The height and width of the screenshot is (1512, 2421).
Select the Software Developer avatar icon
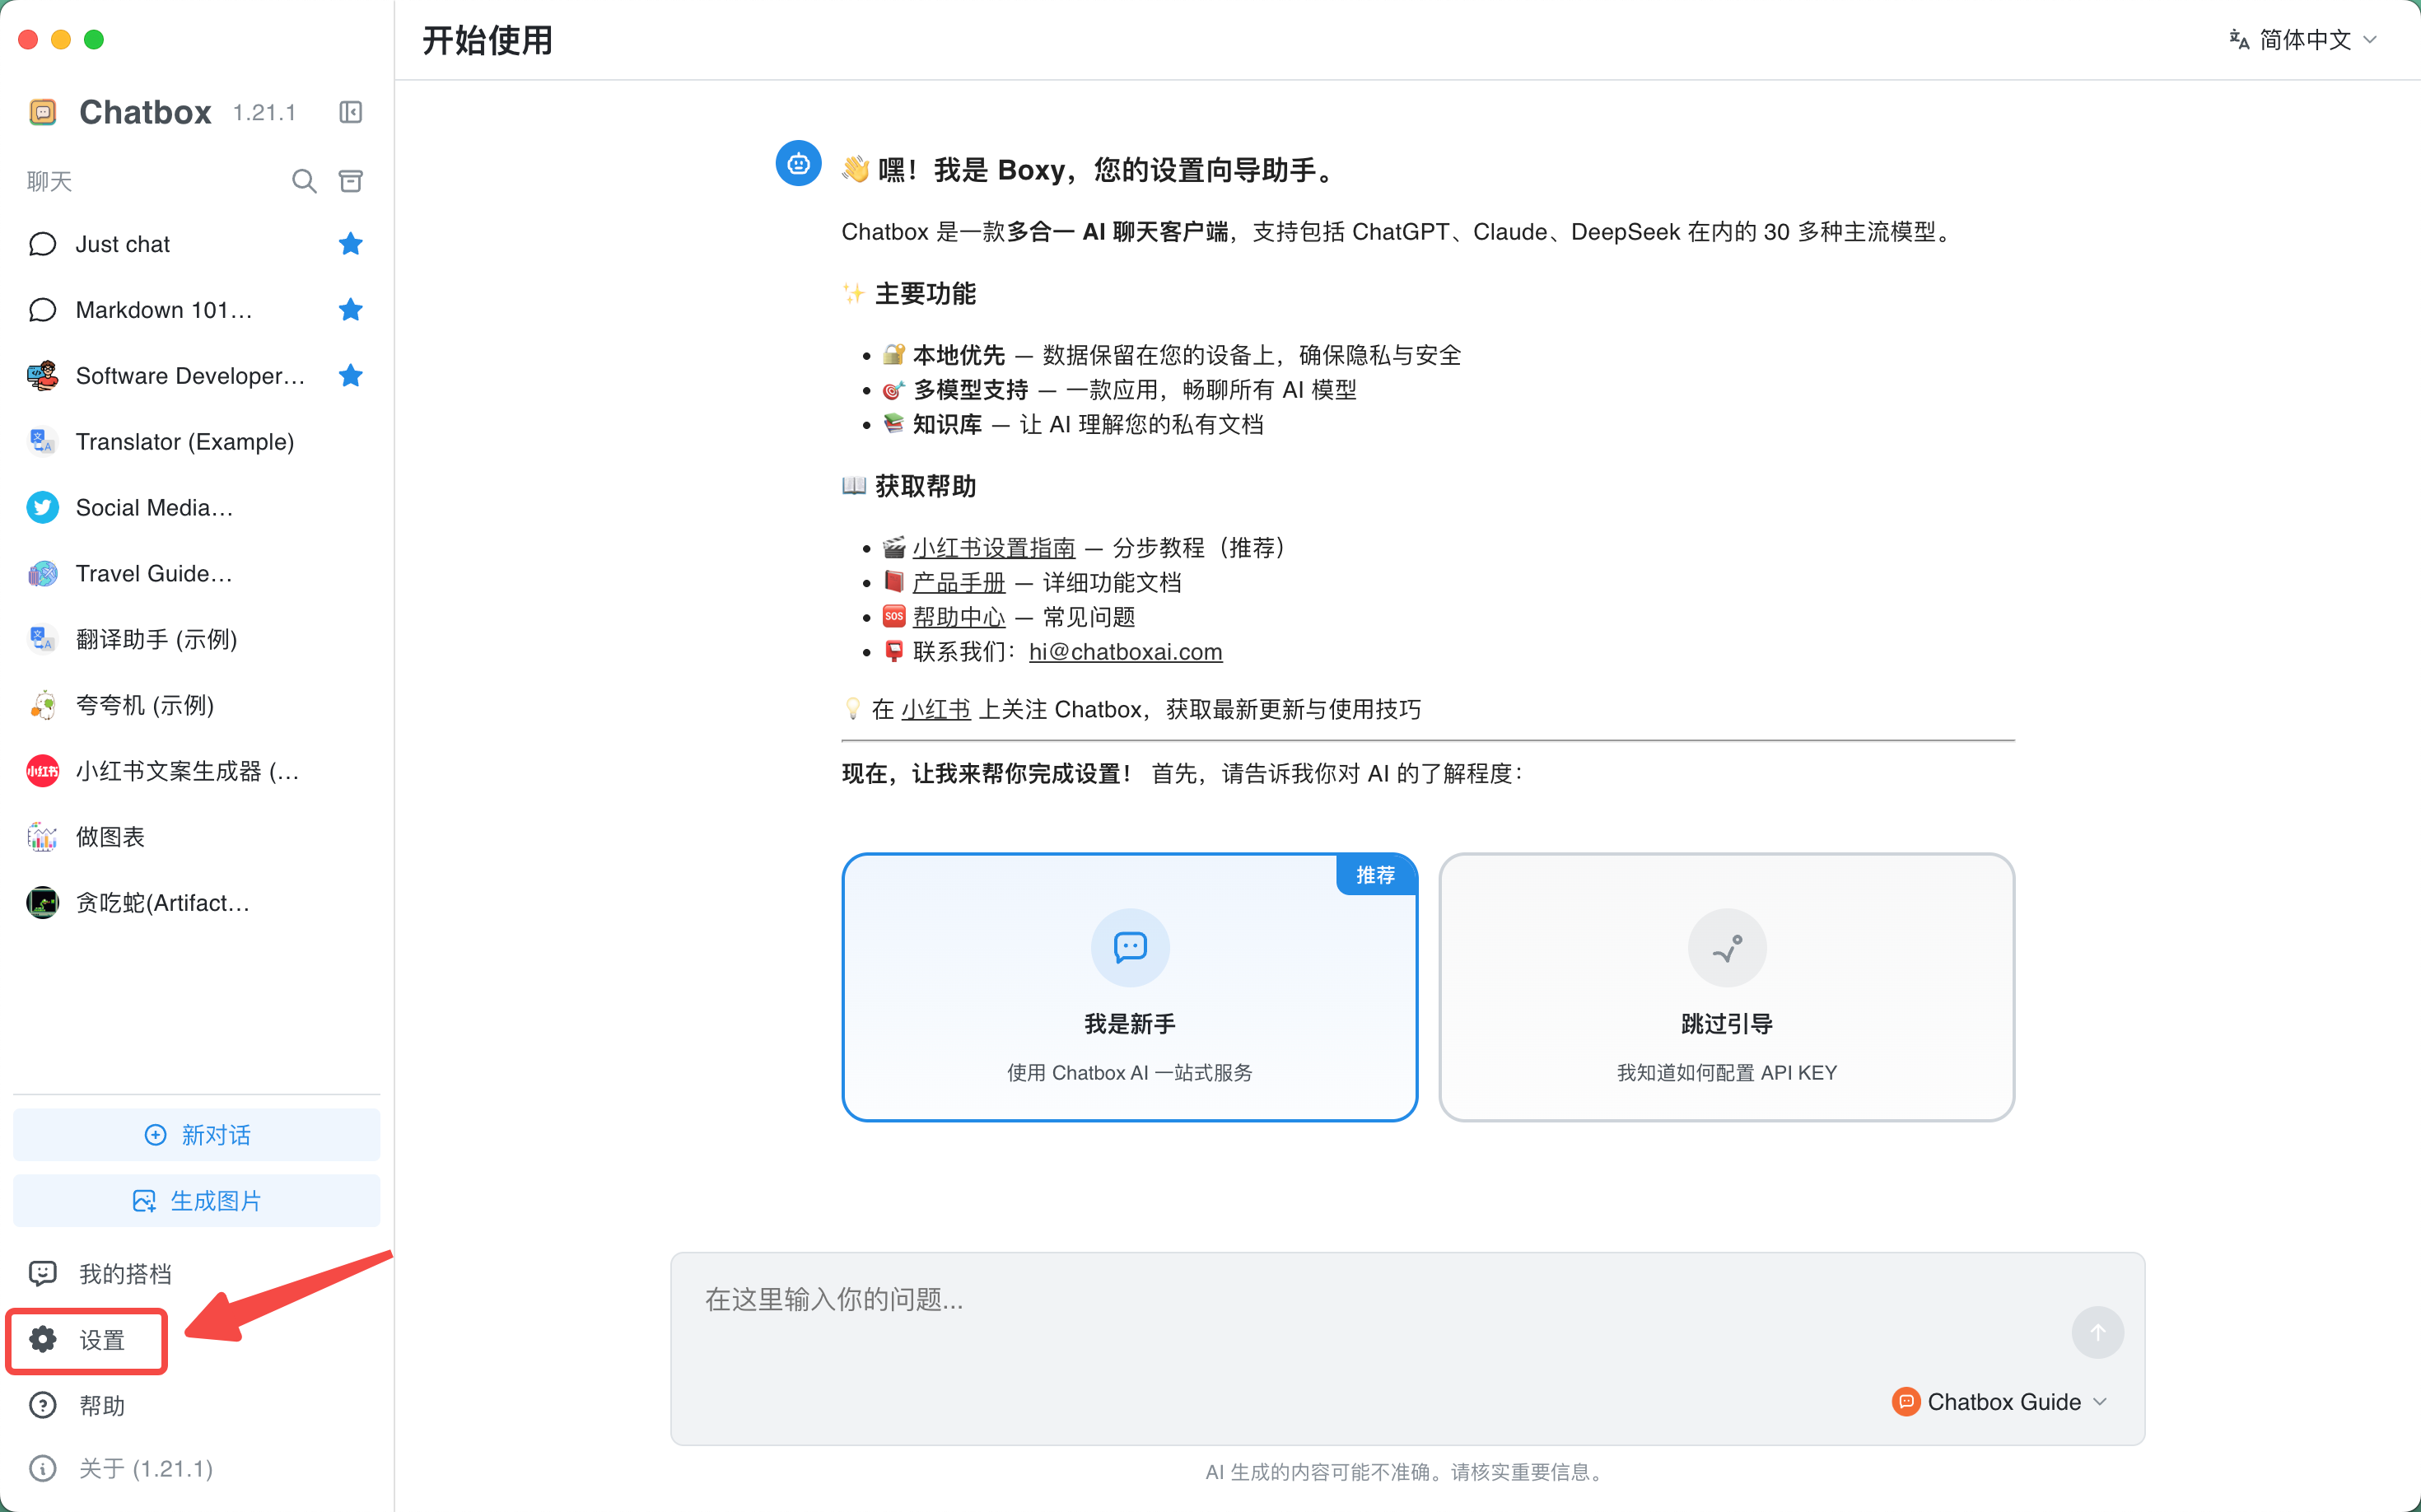[x=42, y=376]
